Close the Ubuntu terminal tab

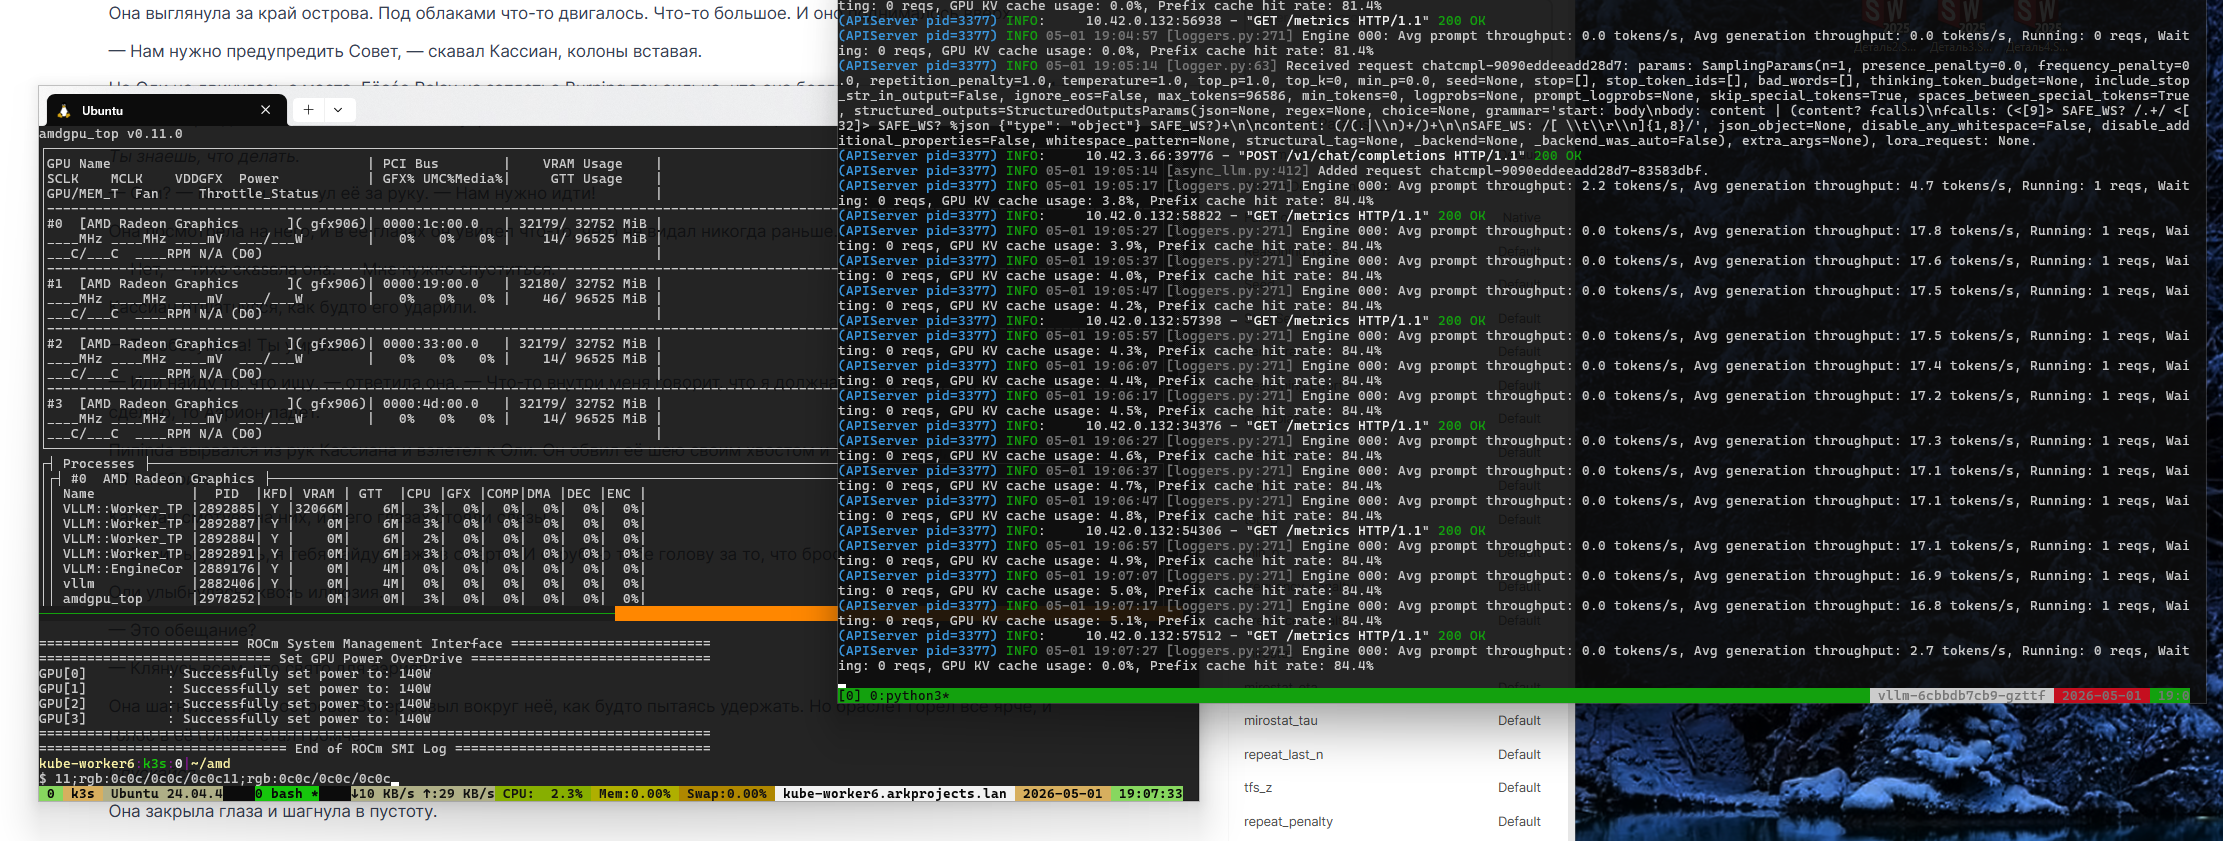[x=265, y=110]
